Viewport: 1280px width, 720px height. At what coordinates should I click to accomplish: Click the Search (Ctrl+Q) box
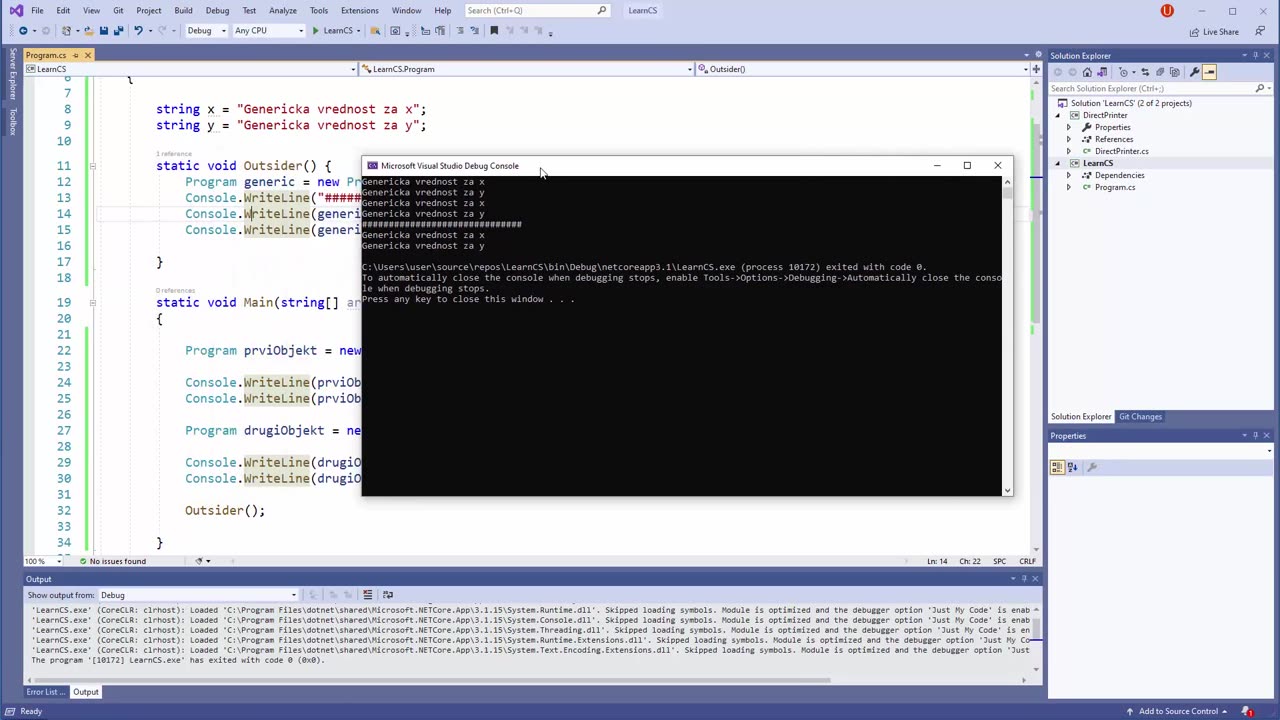coord(537,11)
